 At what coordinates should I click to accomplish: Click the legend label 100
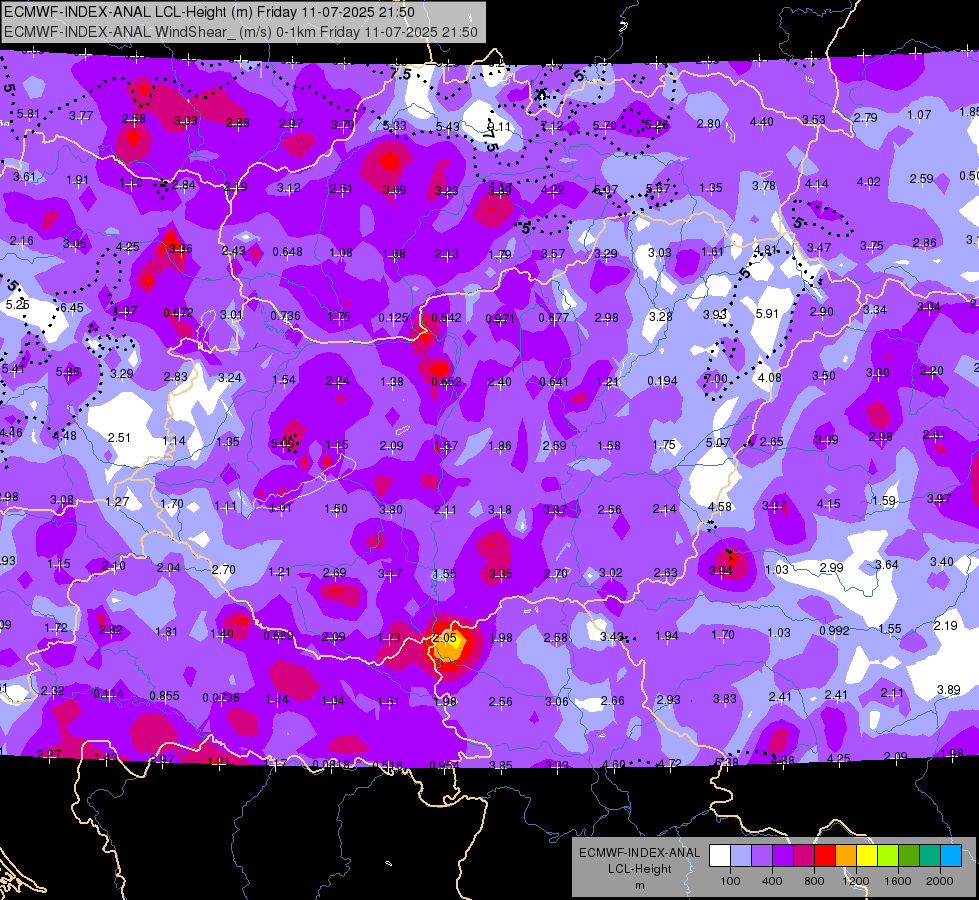click(x=730, y=881)
